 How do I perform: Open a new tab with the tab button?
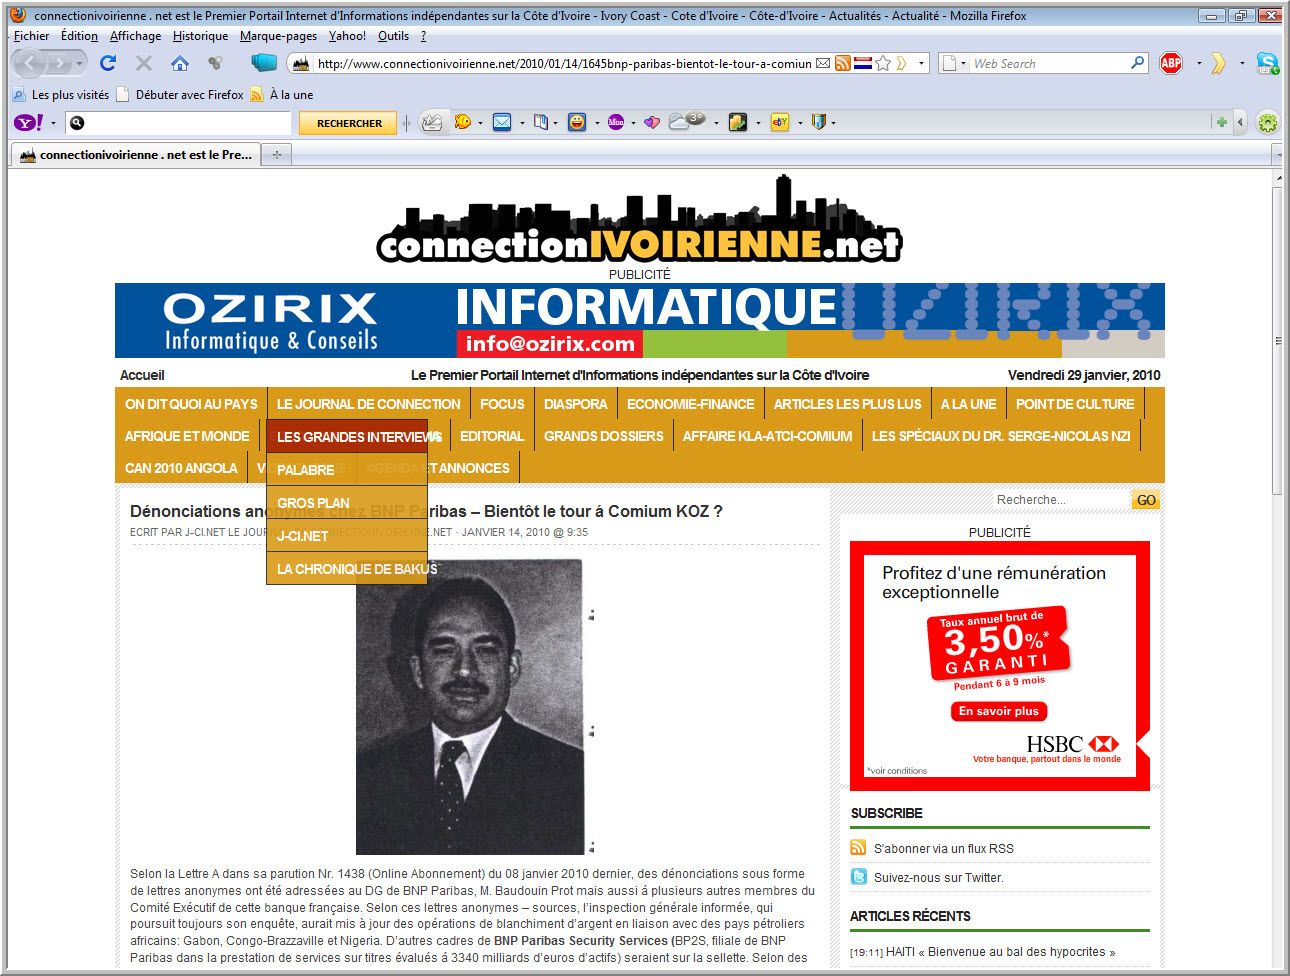click(x=277, y=155)
